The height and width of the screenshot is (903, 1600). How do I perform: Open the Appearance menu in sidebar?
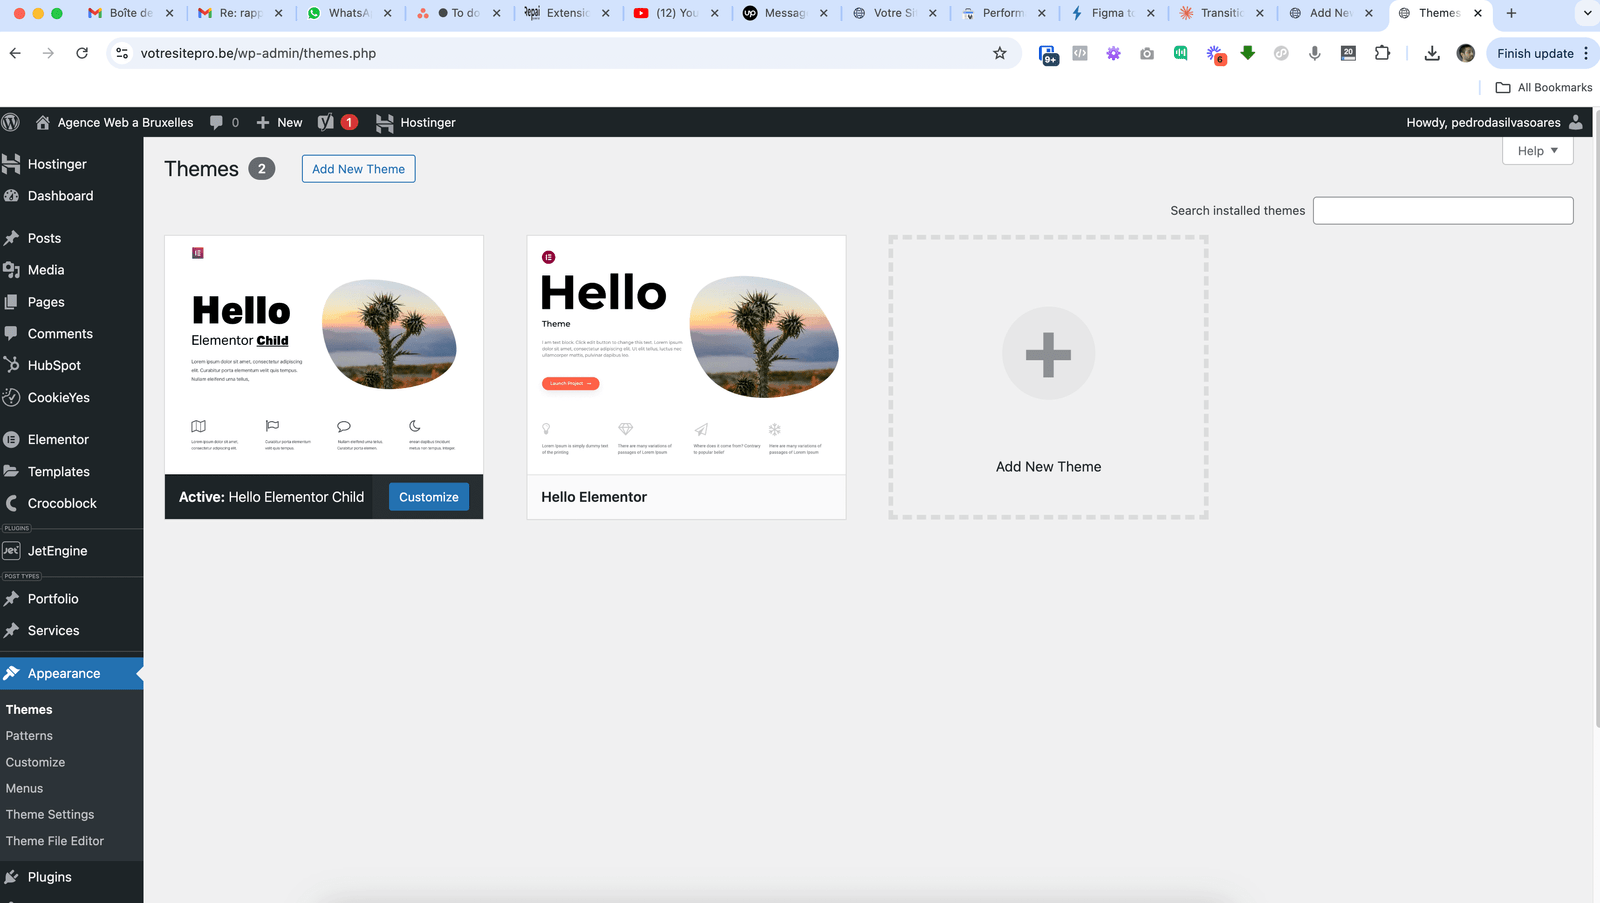pos(71,674)
